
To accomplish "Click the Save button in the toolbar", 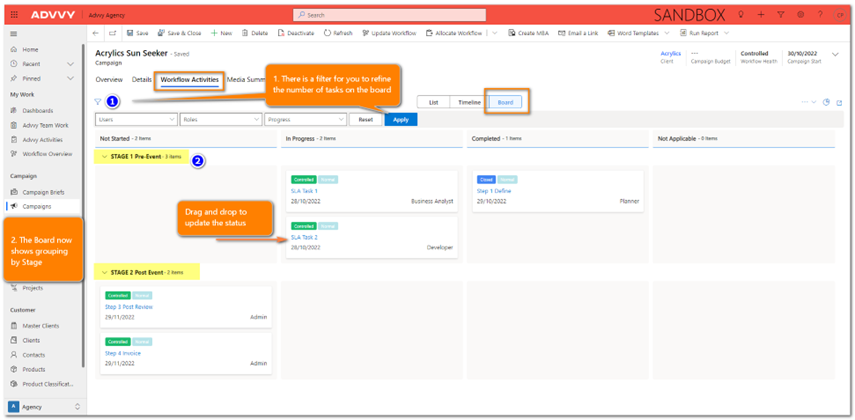I will [136, 33].
